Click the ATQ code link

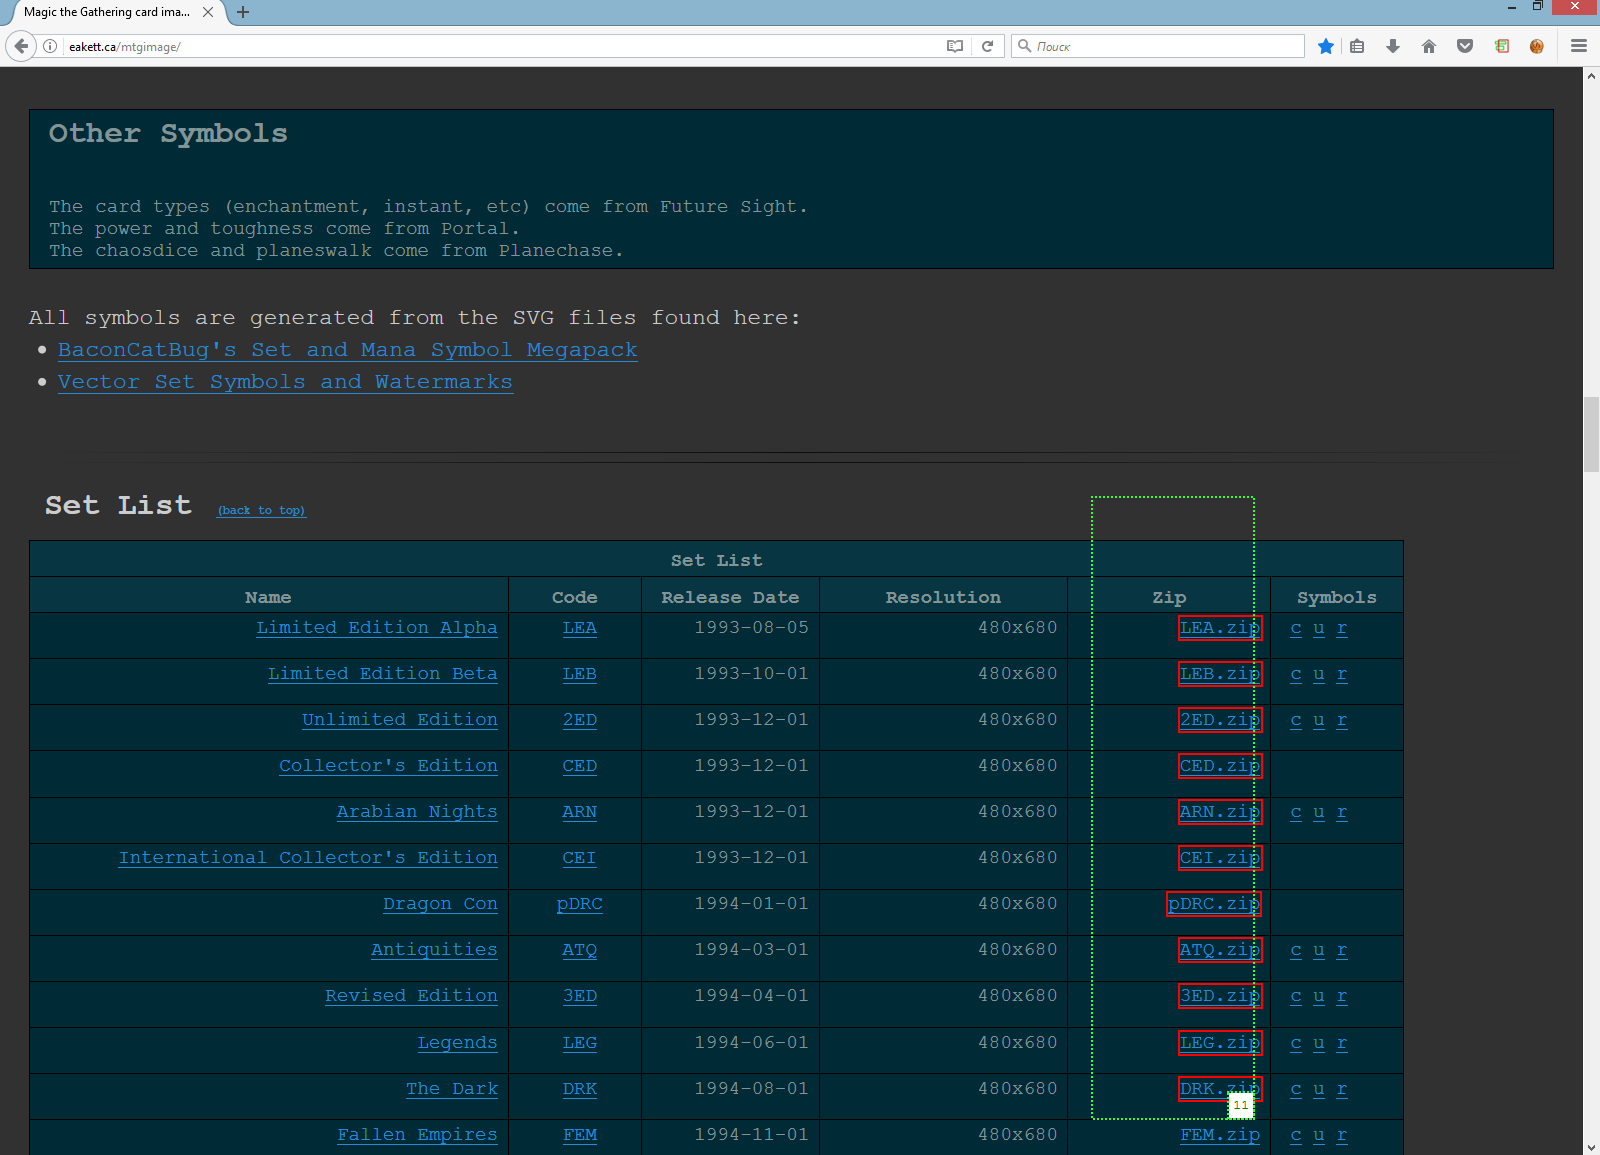coord(579,950)
